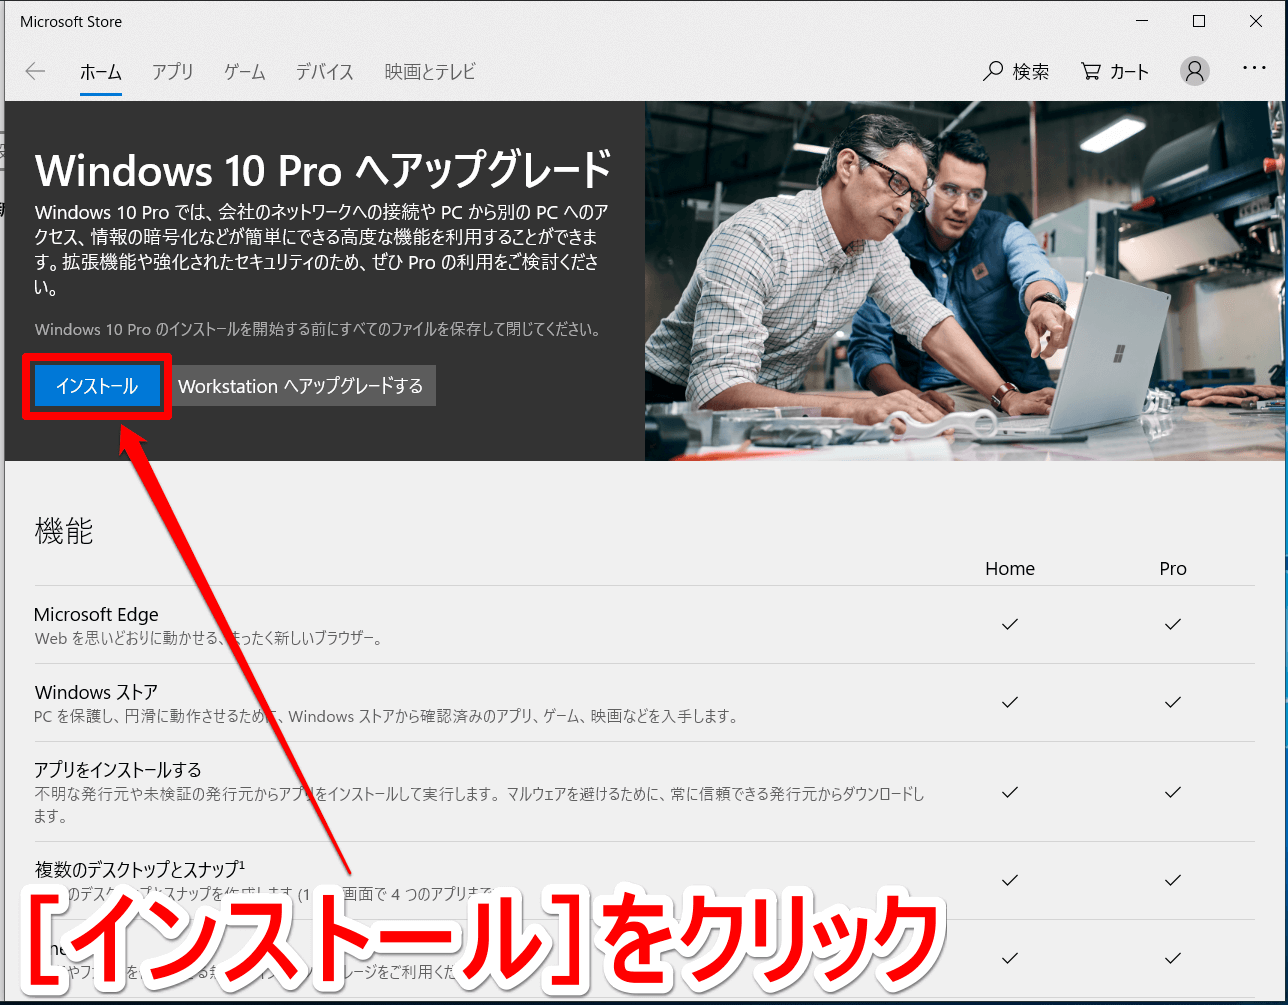Maximize the Microsoft Store window
The image size is (1288, 1005).
pos(1199,21)
